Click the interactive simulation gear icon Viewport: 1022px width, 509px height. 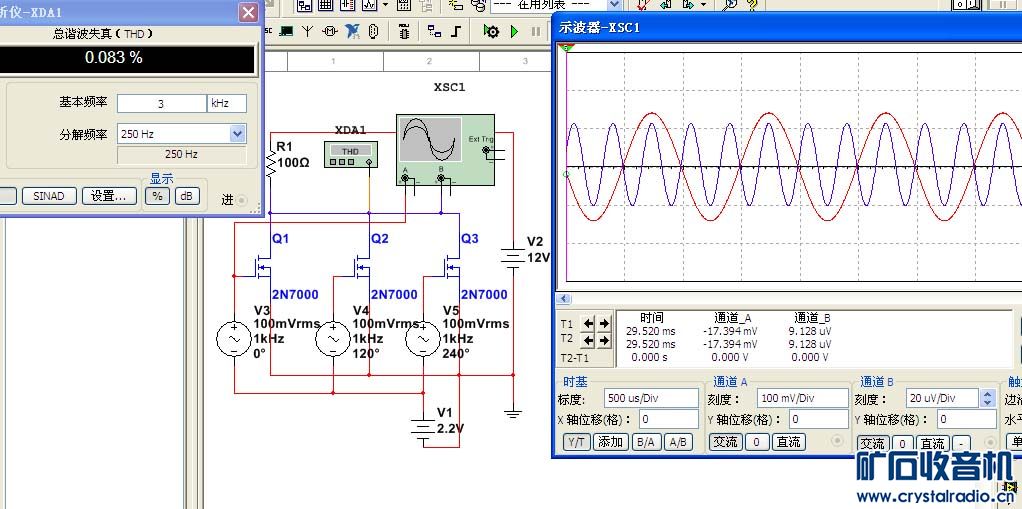(491, 31)
